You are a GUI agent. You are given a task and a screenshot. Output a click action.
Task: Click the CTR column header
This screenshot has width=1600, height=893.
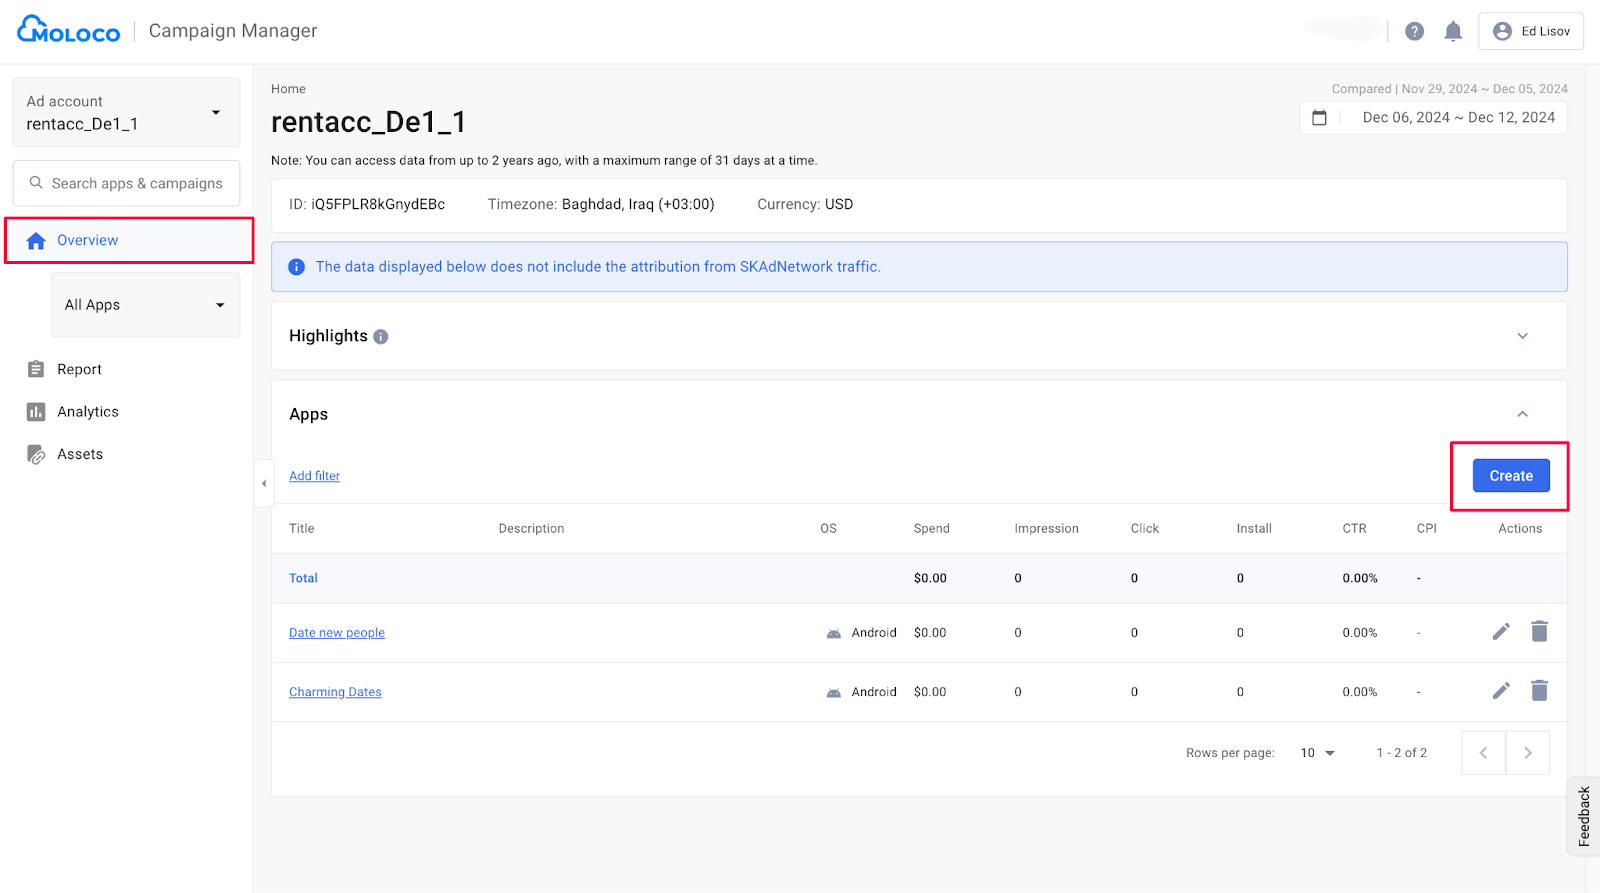1354,529
